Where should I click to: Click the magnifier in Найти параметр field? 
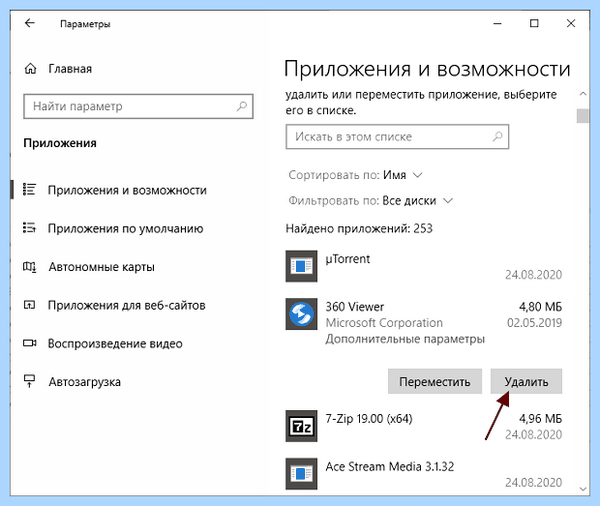point(241,106)
